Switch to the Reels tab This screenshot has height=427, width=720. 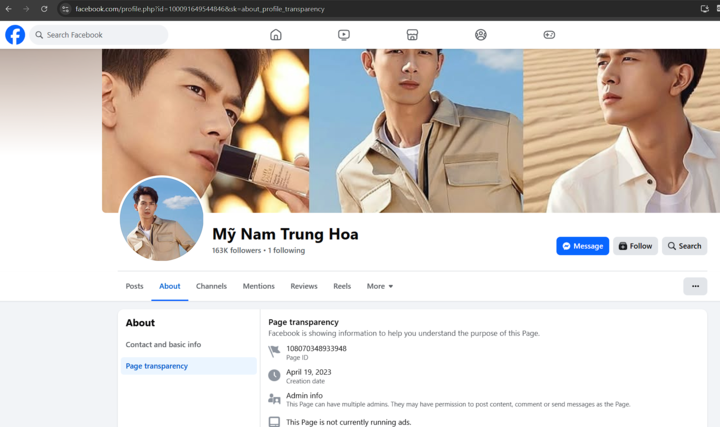coord(342,286)
